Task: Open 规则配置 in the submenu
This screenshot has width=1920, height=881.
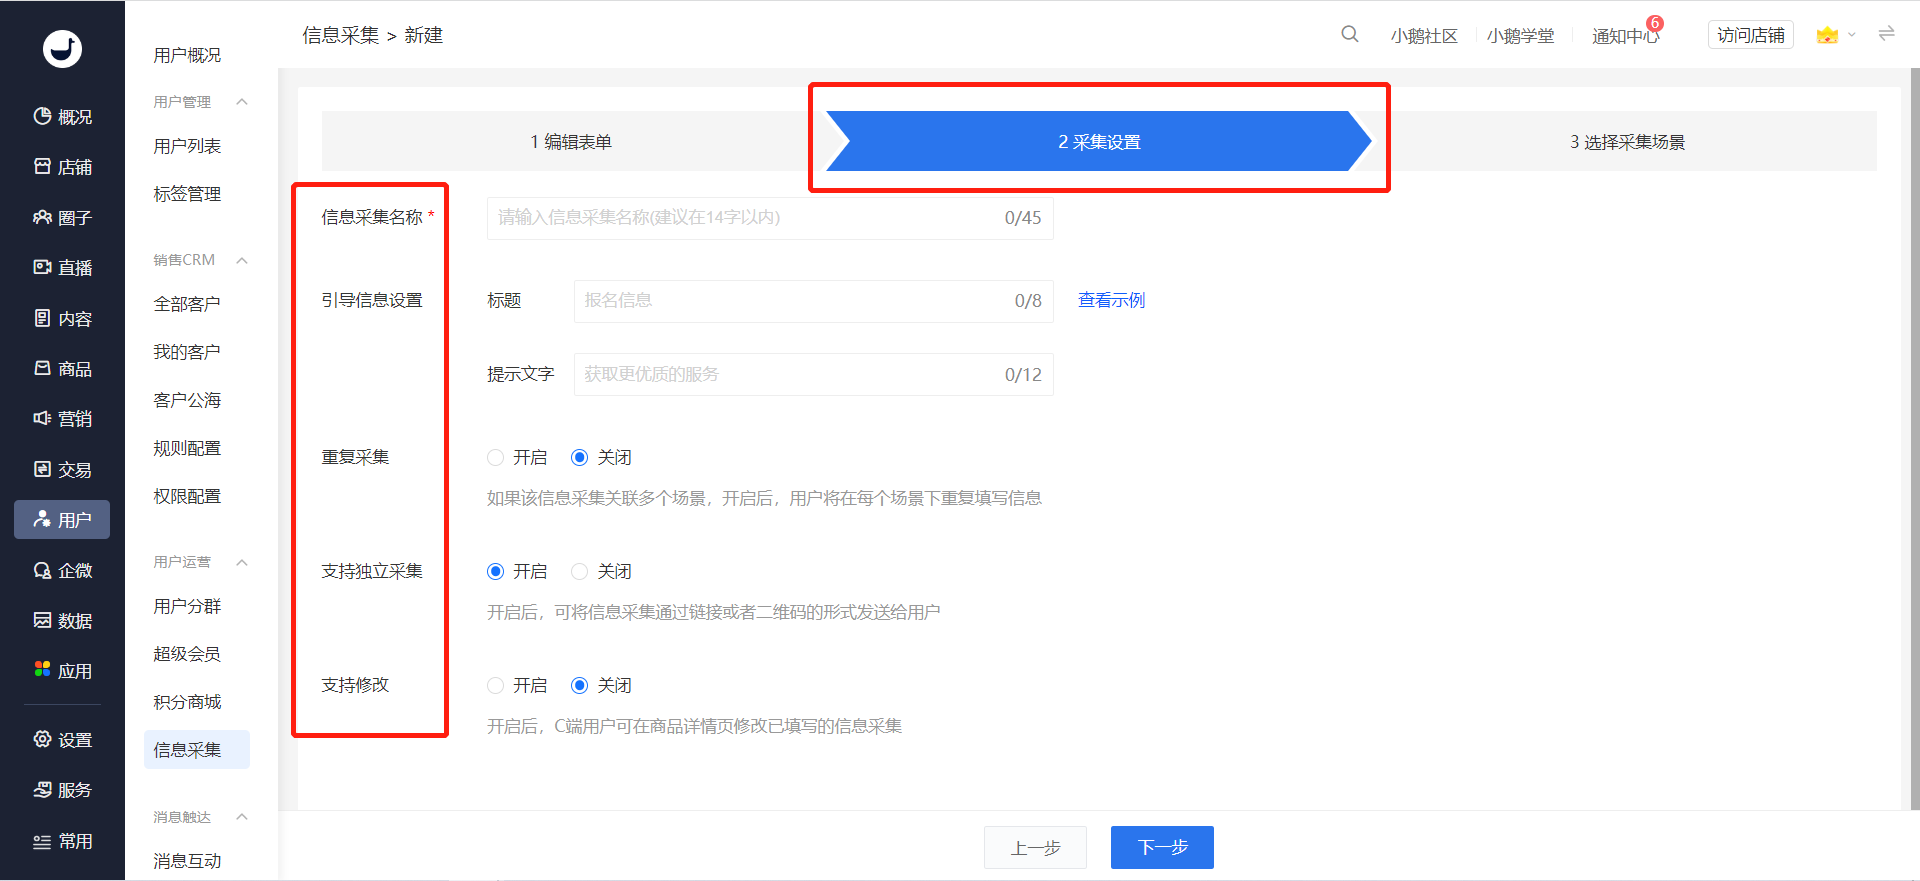Action: pyautogui.click(x=187, y=448)
